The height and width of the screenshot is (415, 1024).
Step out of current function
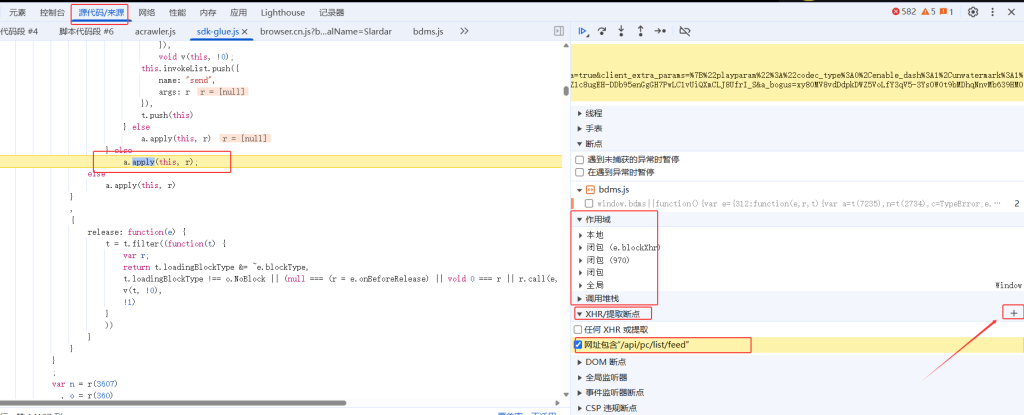coord(640,32)
